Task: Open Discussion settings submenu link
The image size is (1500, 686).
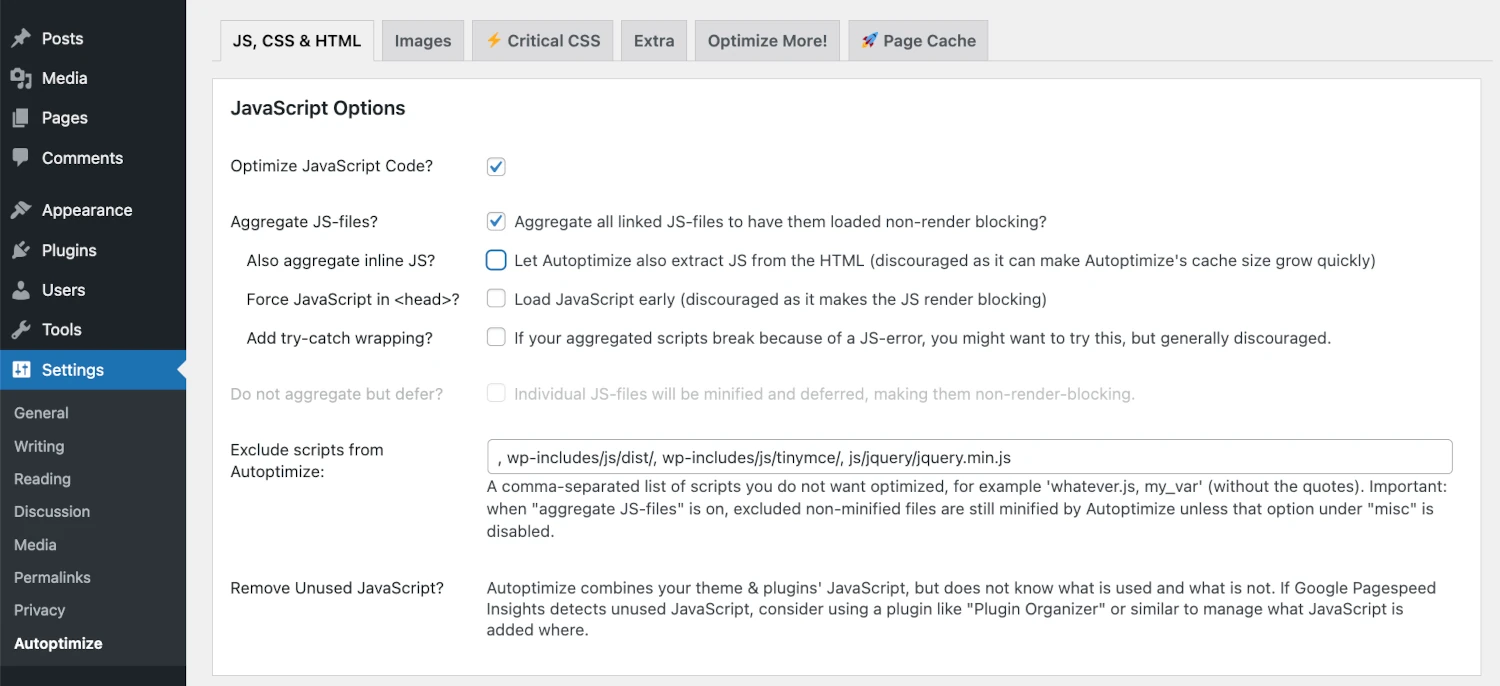Action: [52, 511]
